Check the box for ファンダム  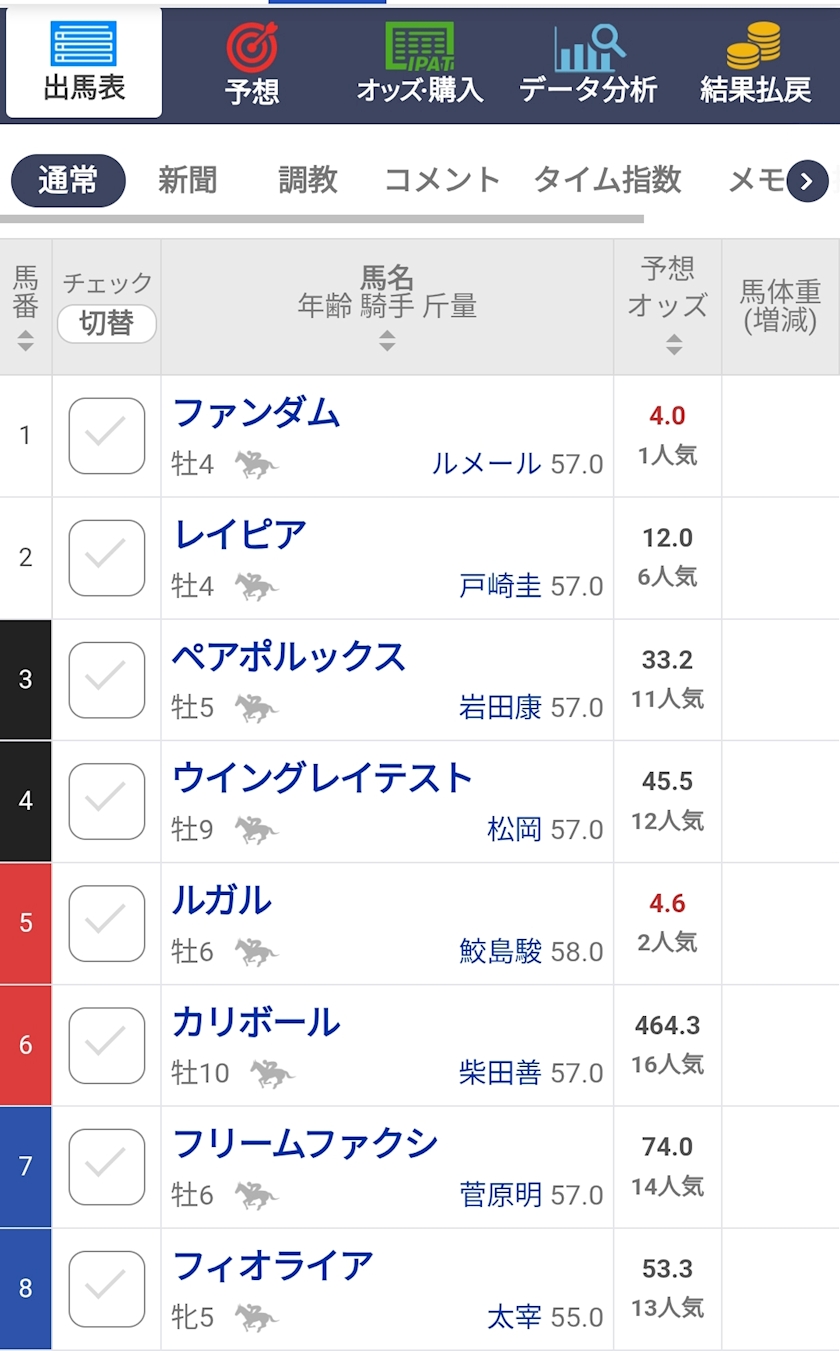(x=106, y=436)
